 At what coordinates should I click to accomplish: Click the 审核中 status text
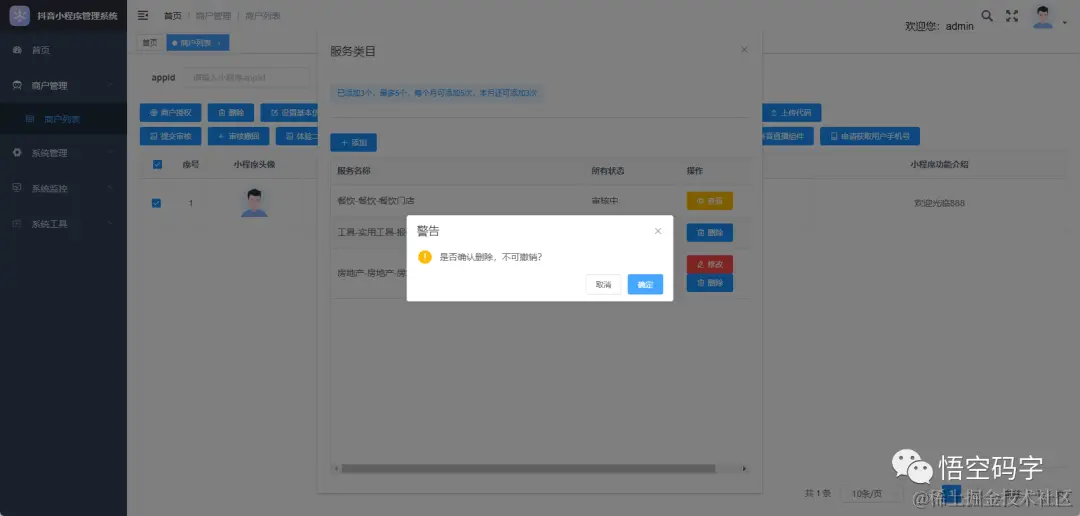(605, 201)
